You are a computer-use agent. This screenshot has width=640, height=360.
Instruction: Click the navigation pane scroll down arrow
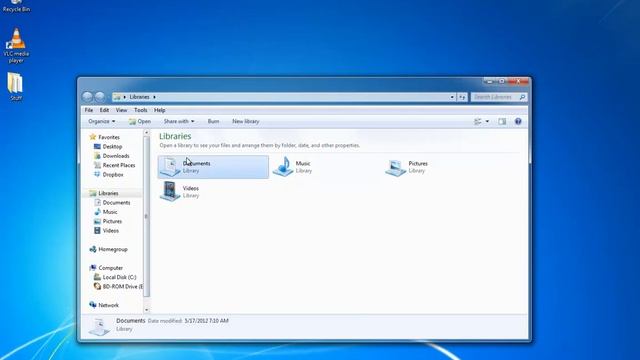point(147,310)
